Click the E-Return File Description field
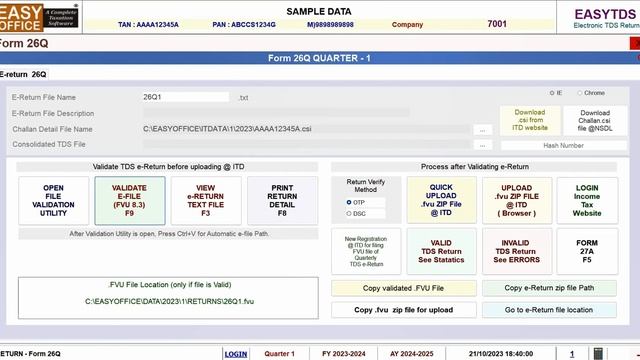This screenshot has width=640, height=360. (276, 113)
